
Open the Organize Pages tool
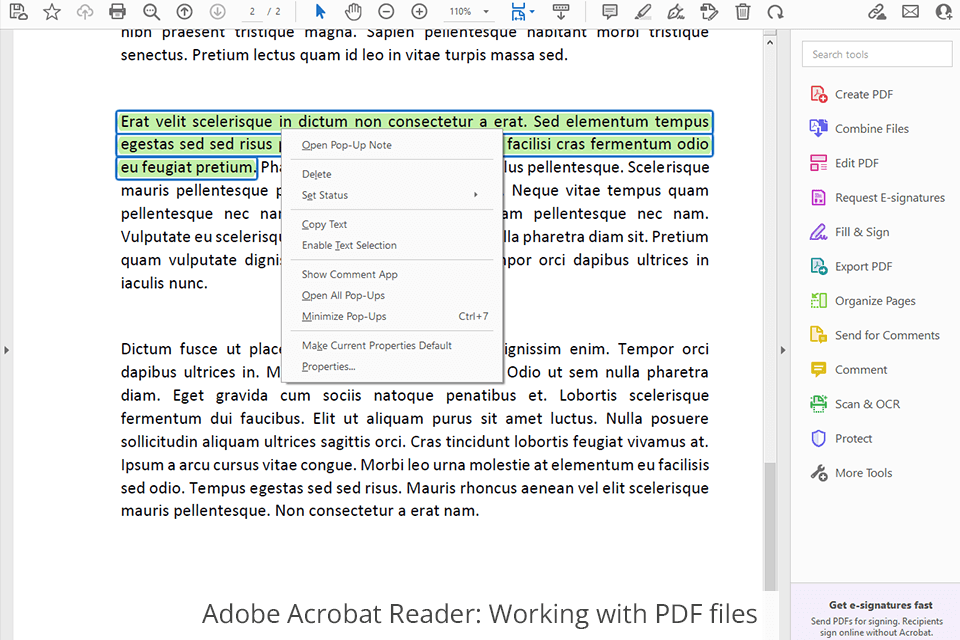863,301
